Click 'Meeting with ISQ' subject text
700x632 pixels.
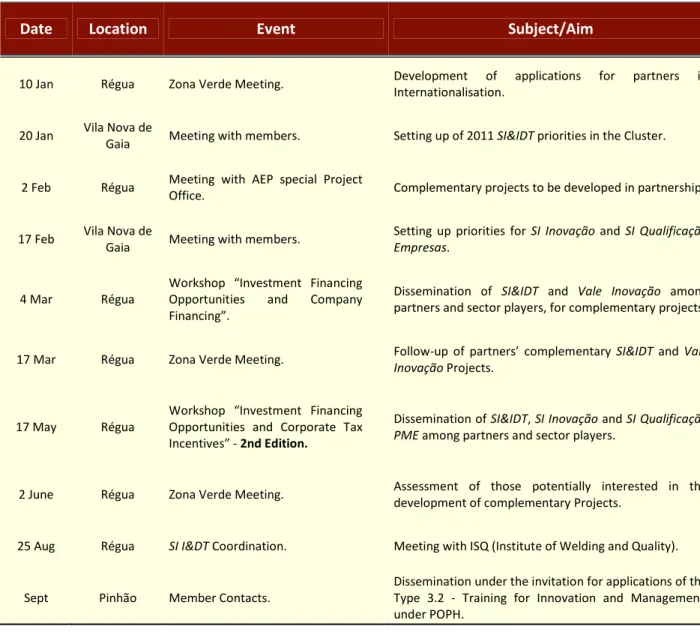(x=441, y=546)
